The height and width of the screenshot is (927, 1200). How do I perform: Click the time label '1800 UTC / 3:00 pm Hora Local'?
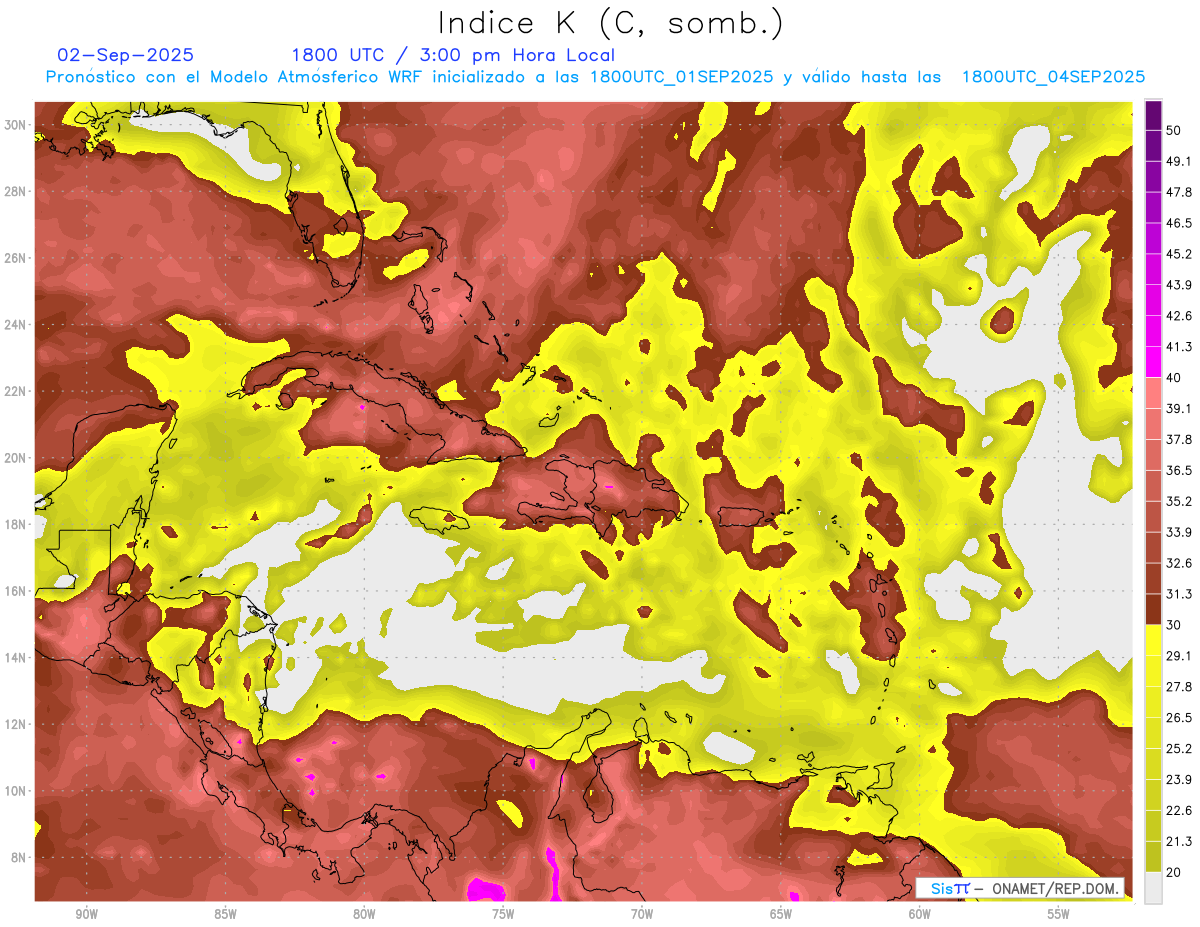(453, 55)
